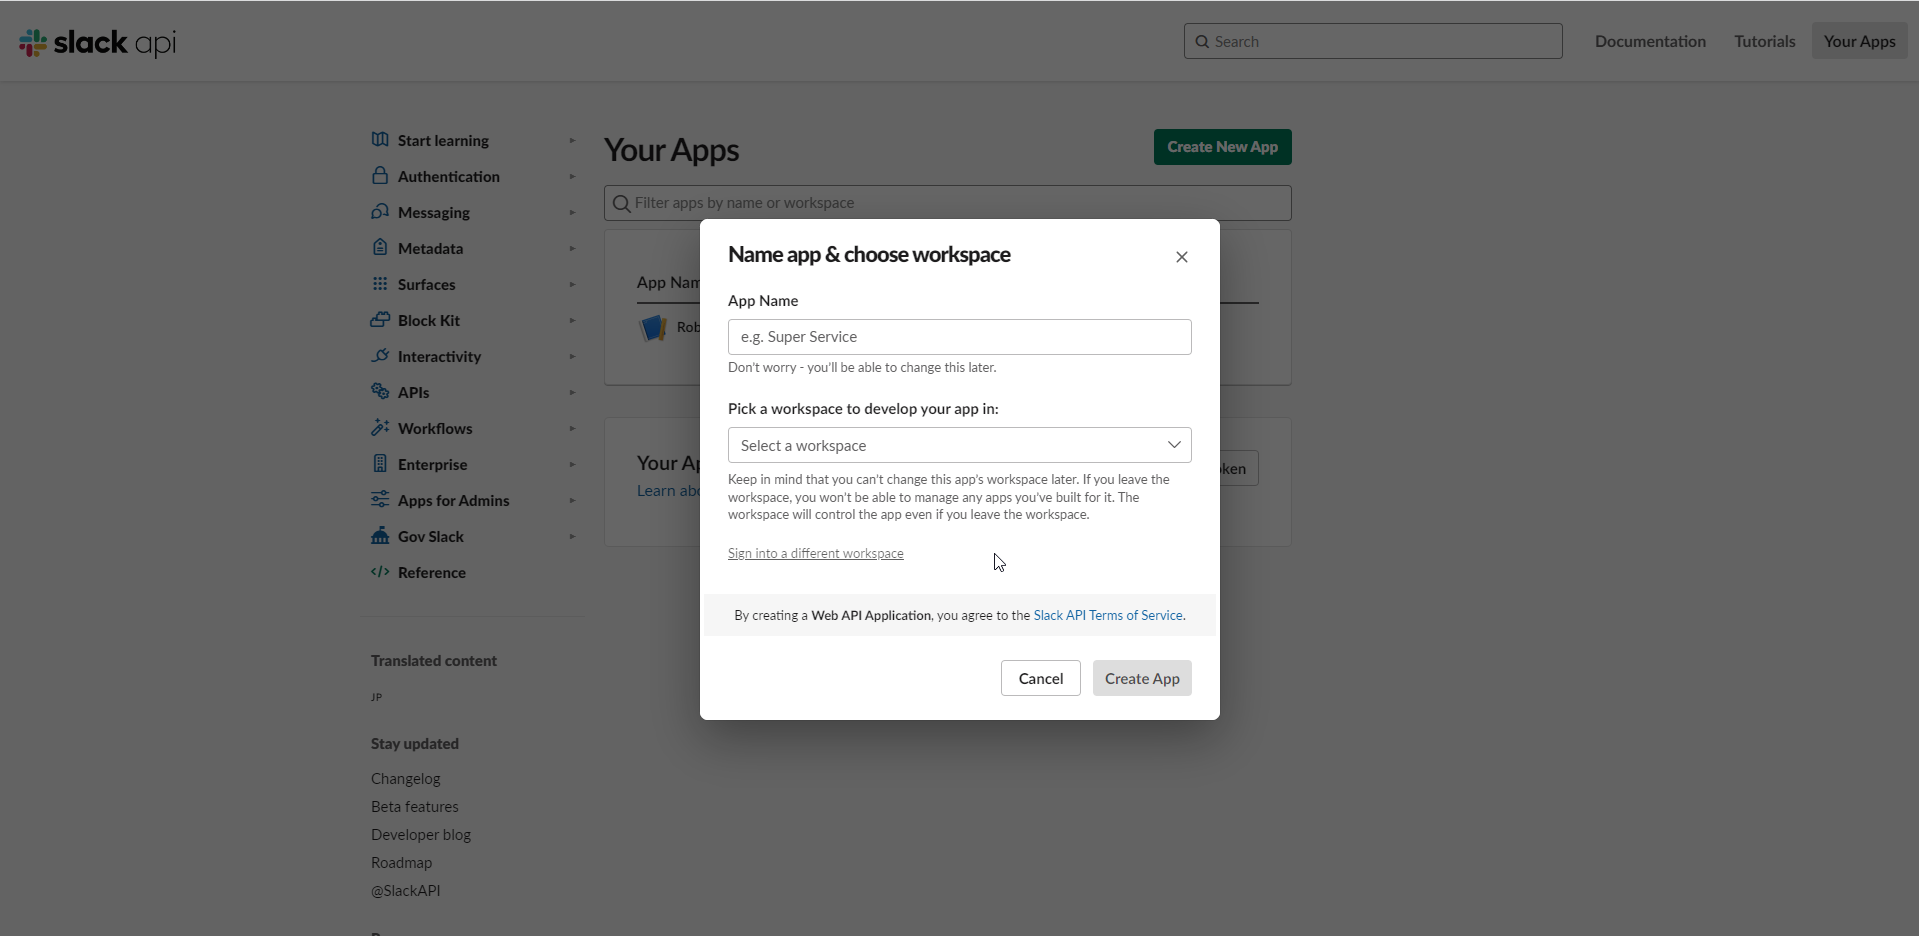This screenshot has width=1919, height=936.
Task: Click the Create App button
Action: pyautogui.click(x=1142, y=678)
